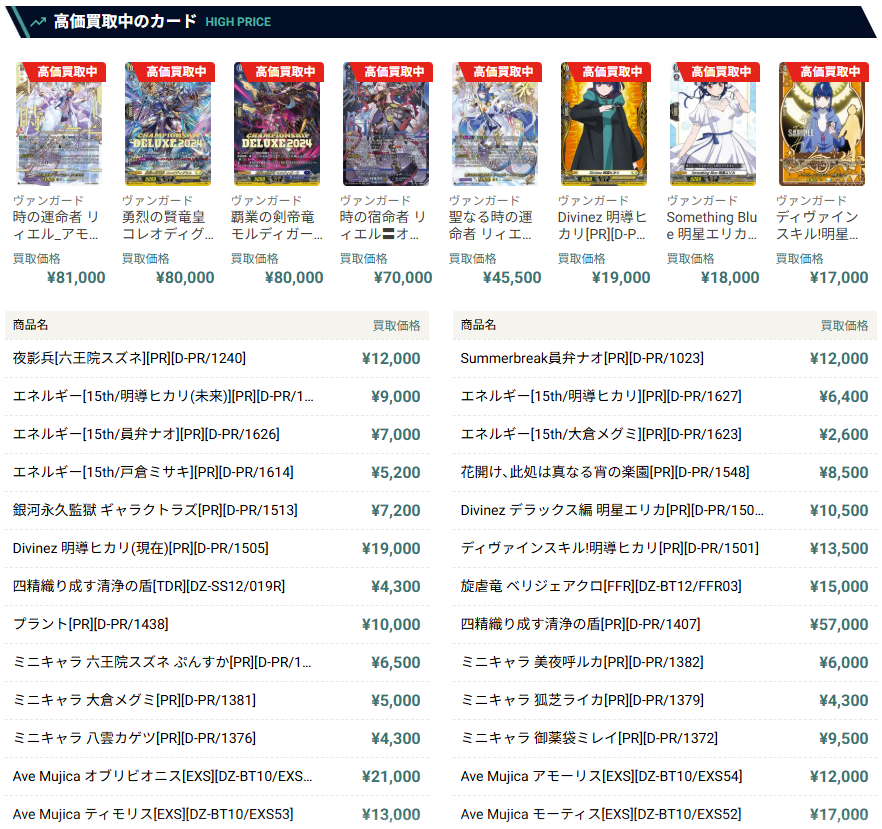Open the 覇業の剣帝竜 card thumbnail
This screenshot has width=882, height=829.
tap(277, 124)
